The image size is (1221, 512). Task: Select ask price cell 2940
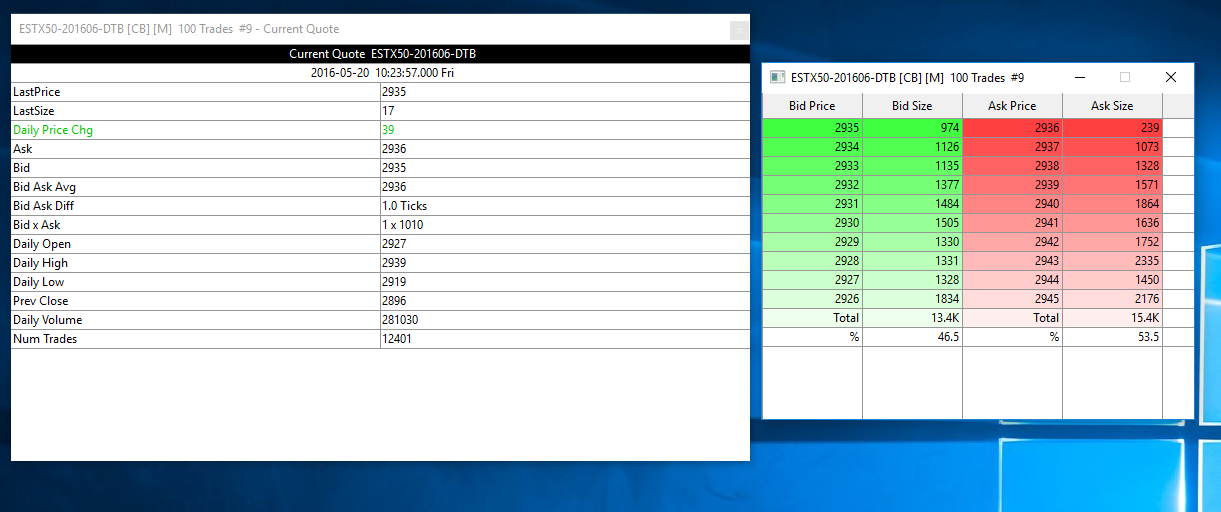(x=1012, y=204)
